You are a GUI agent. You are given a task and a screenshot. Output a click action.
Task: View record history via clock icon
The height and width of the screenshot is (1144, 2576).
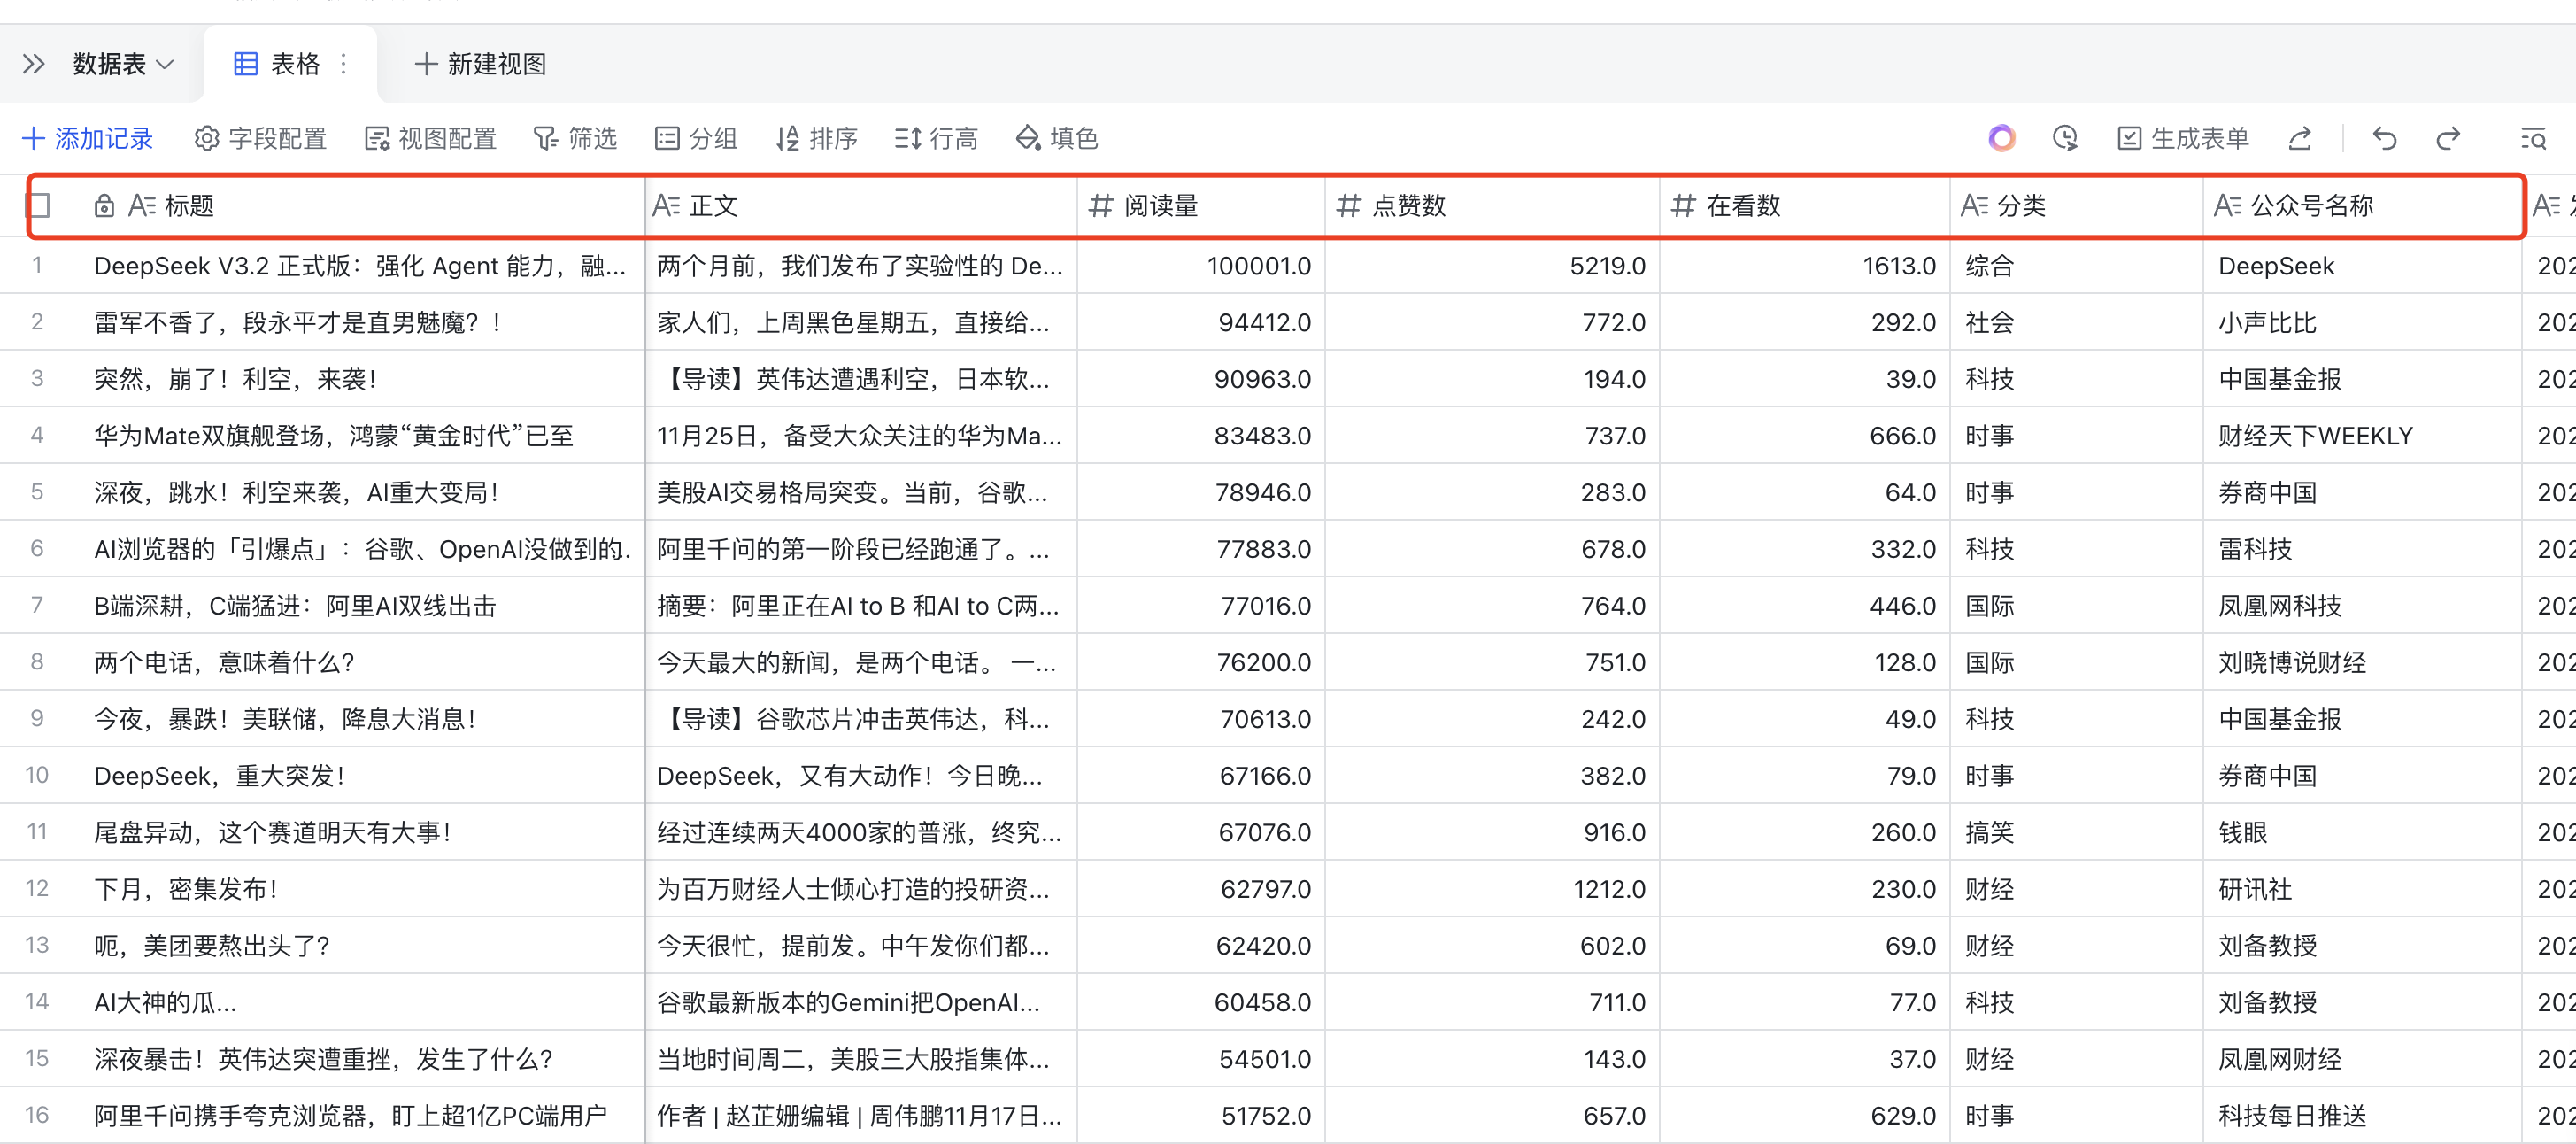[x=2065, y=138]
